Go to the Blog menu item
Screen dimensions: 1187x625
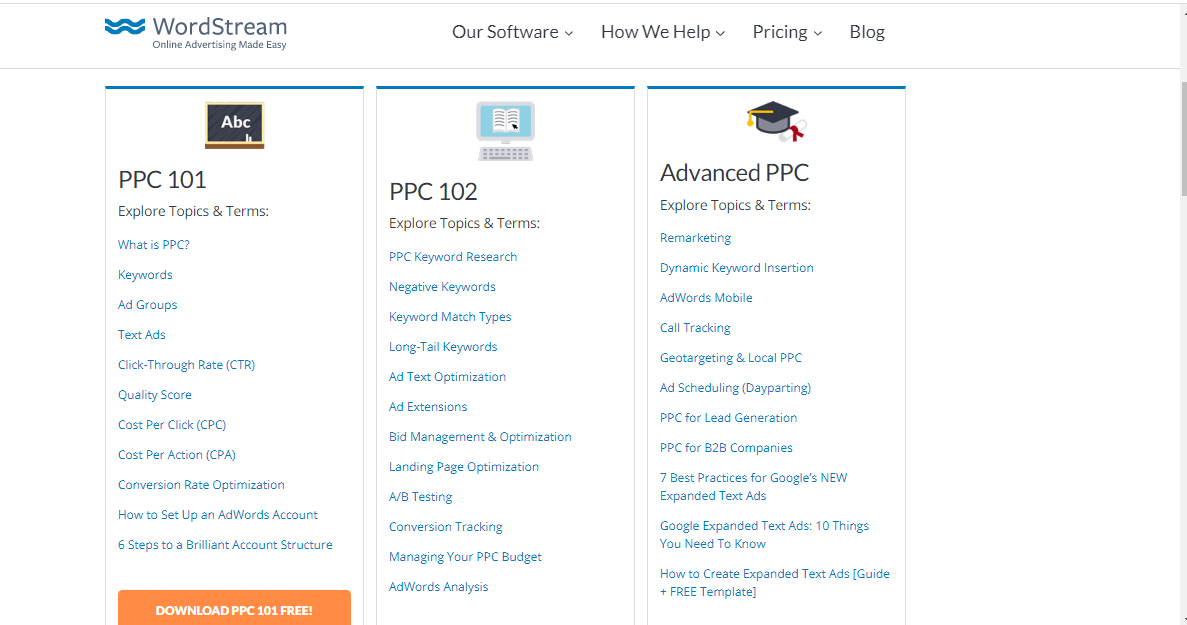(x=867, y=32)
